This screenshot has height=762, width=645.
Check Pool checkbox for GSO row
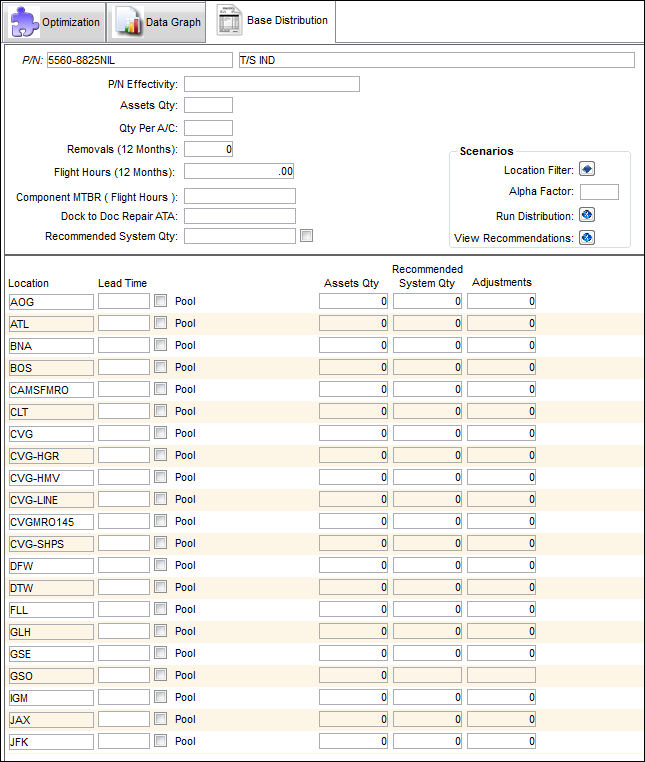pyautogui.click(x=160, y=675)
